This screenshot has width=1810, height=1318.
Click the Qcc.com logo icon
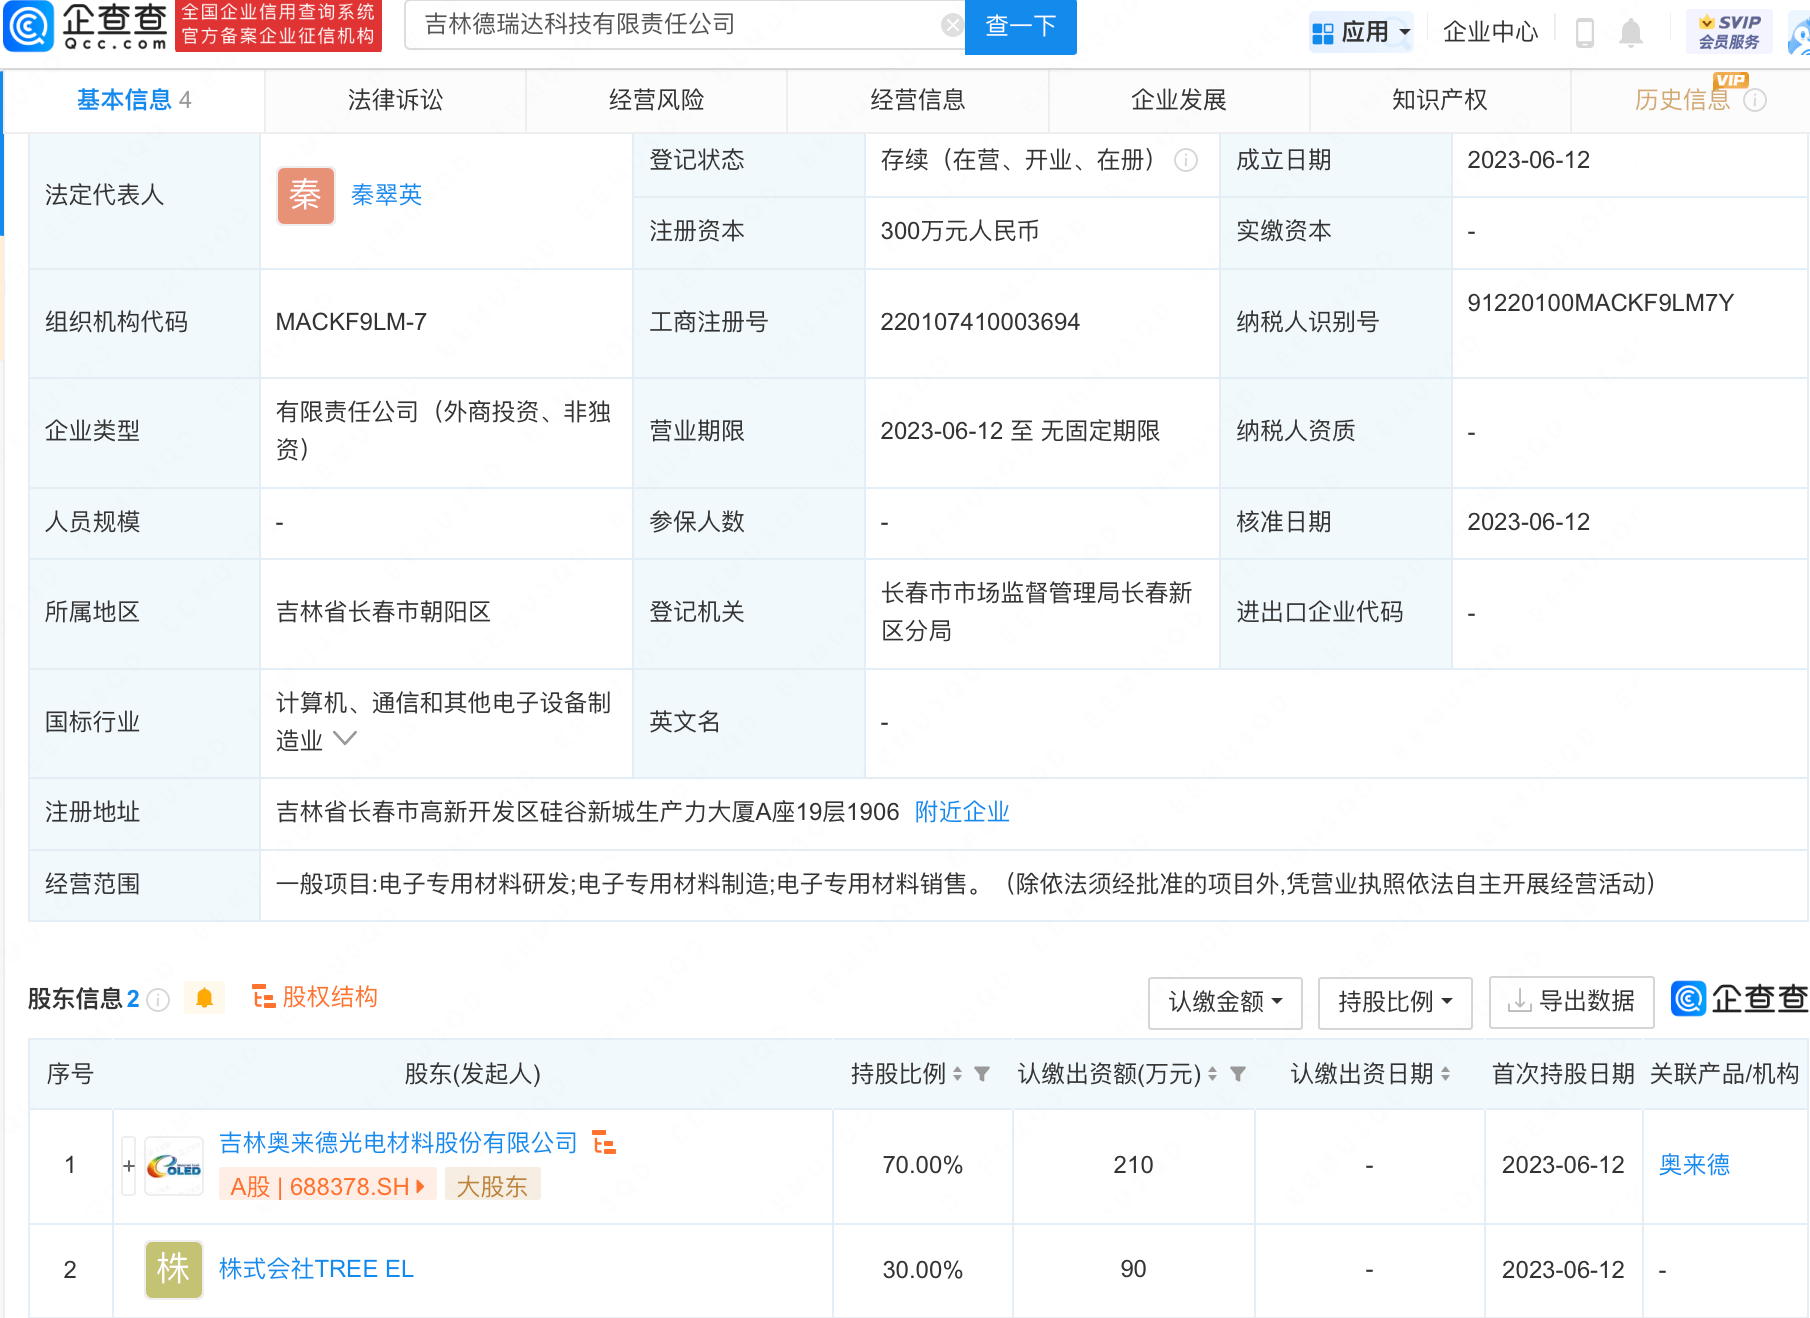28,26
